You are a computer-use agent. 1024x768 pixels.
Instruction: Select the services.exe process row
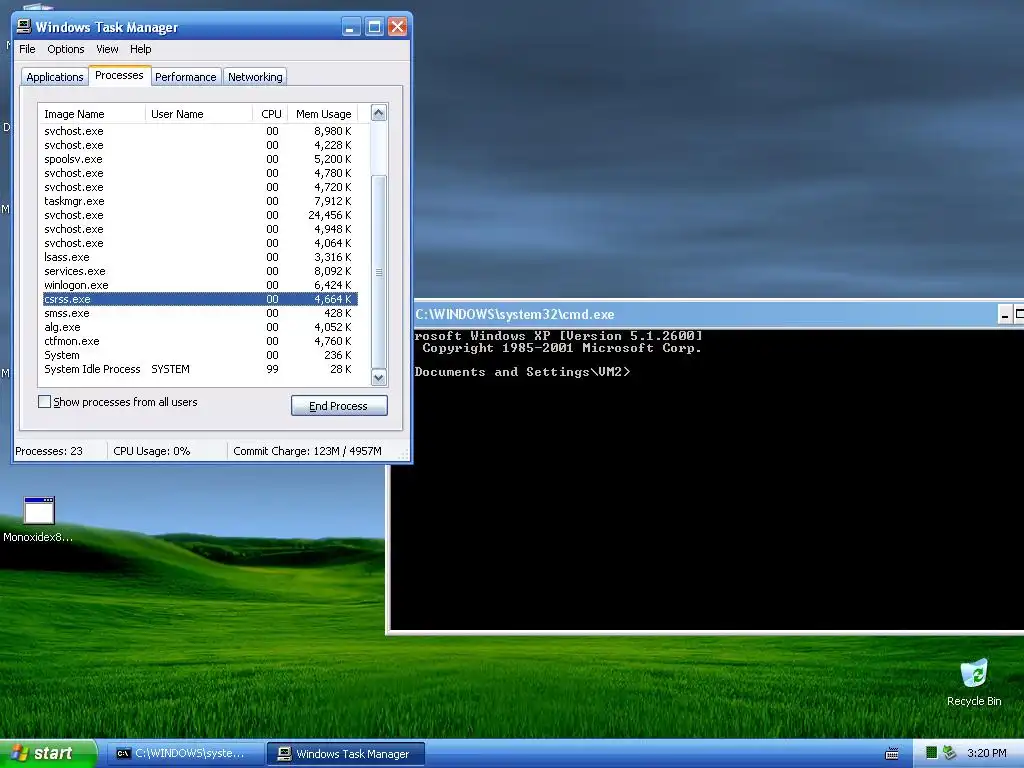click(x=200, y=271)
